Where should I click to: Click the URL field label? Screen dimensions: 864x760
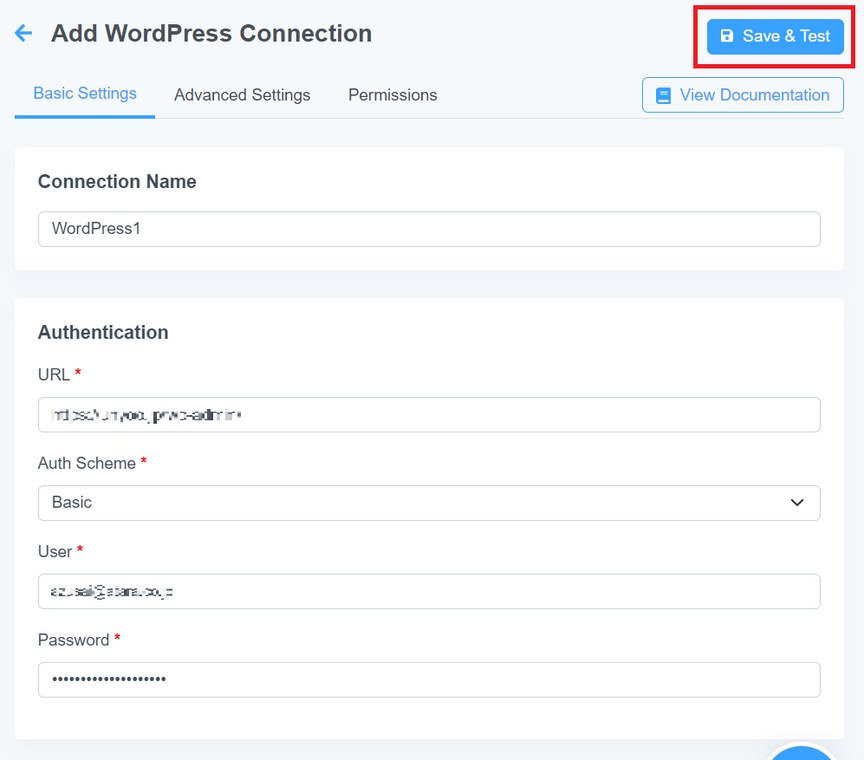tap(53, 375)
